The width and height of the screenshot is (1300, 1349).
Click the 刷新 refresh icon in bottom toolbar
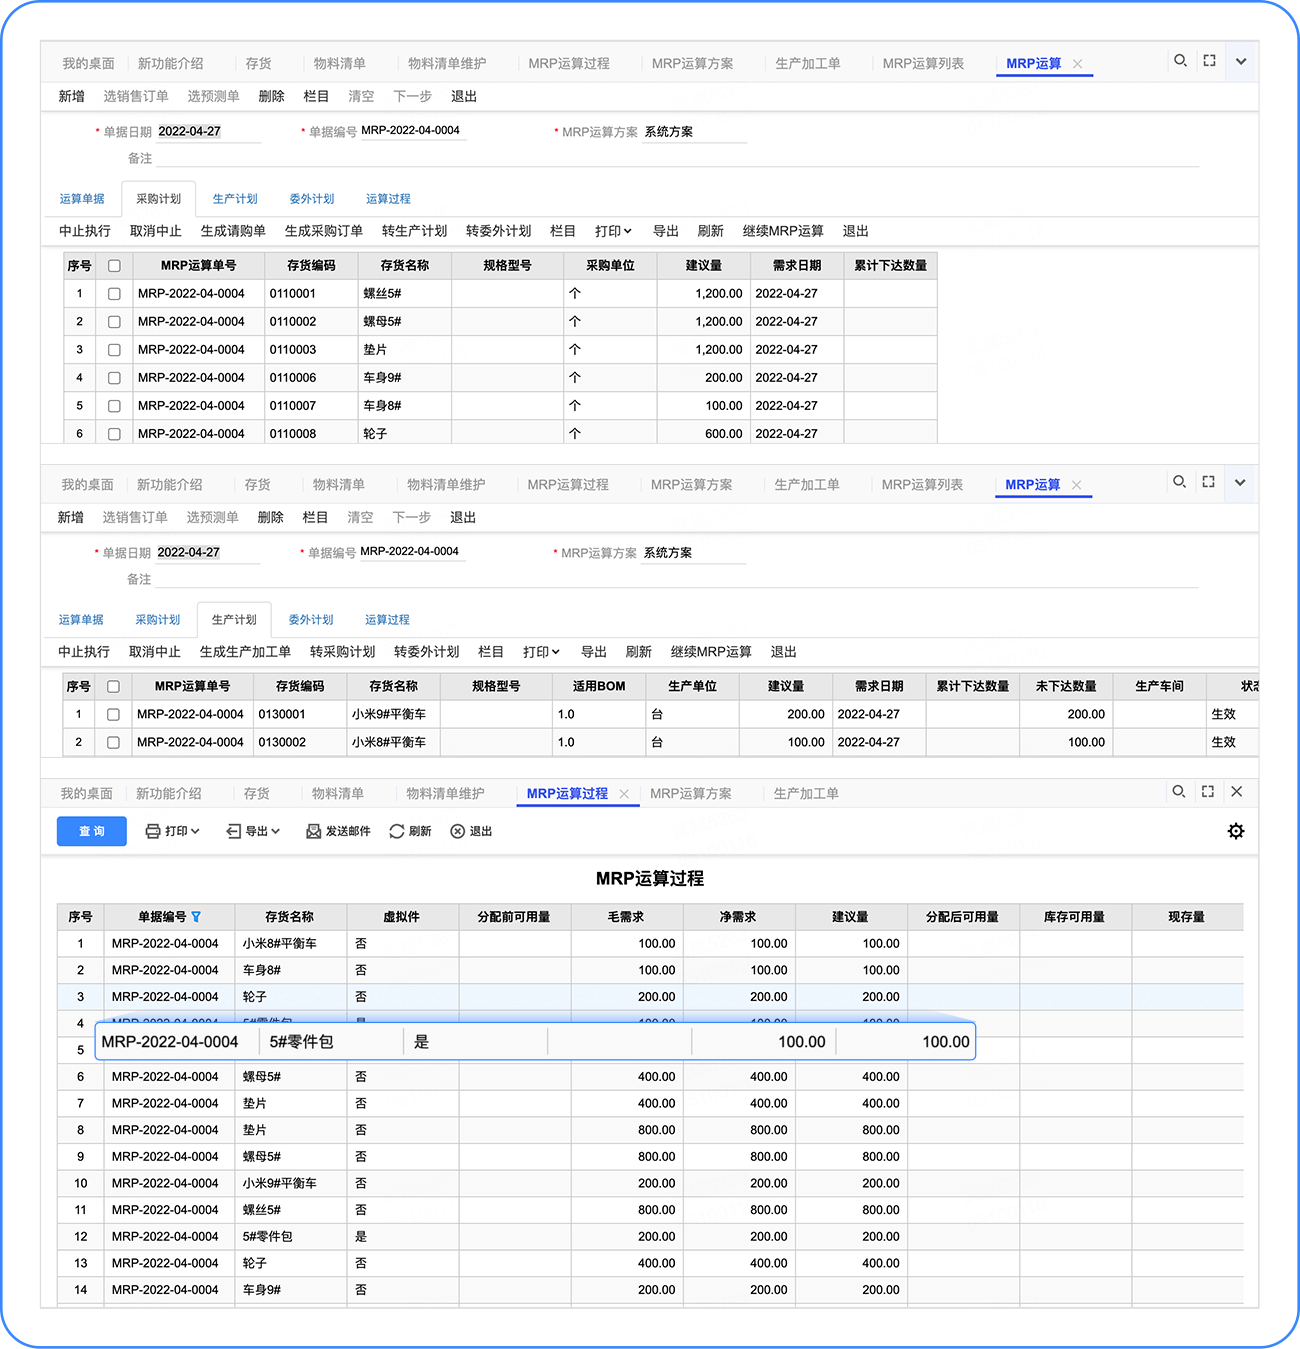[410, 831]
